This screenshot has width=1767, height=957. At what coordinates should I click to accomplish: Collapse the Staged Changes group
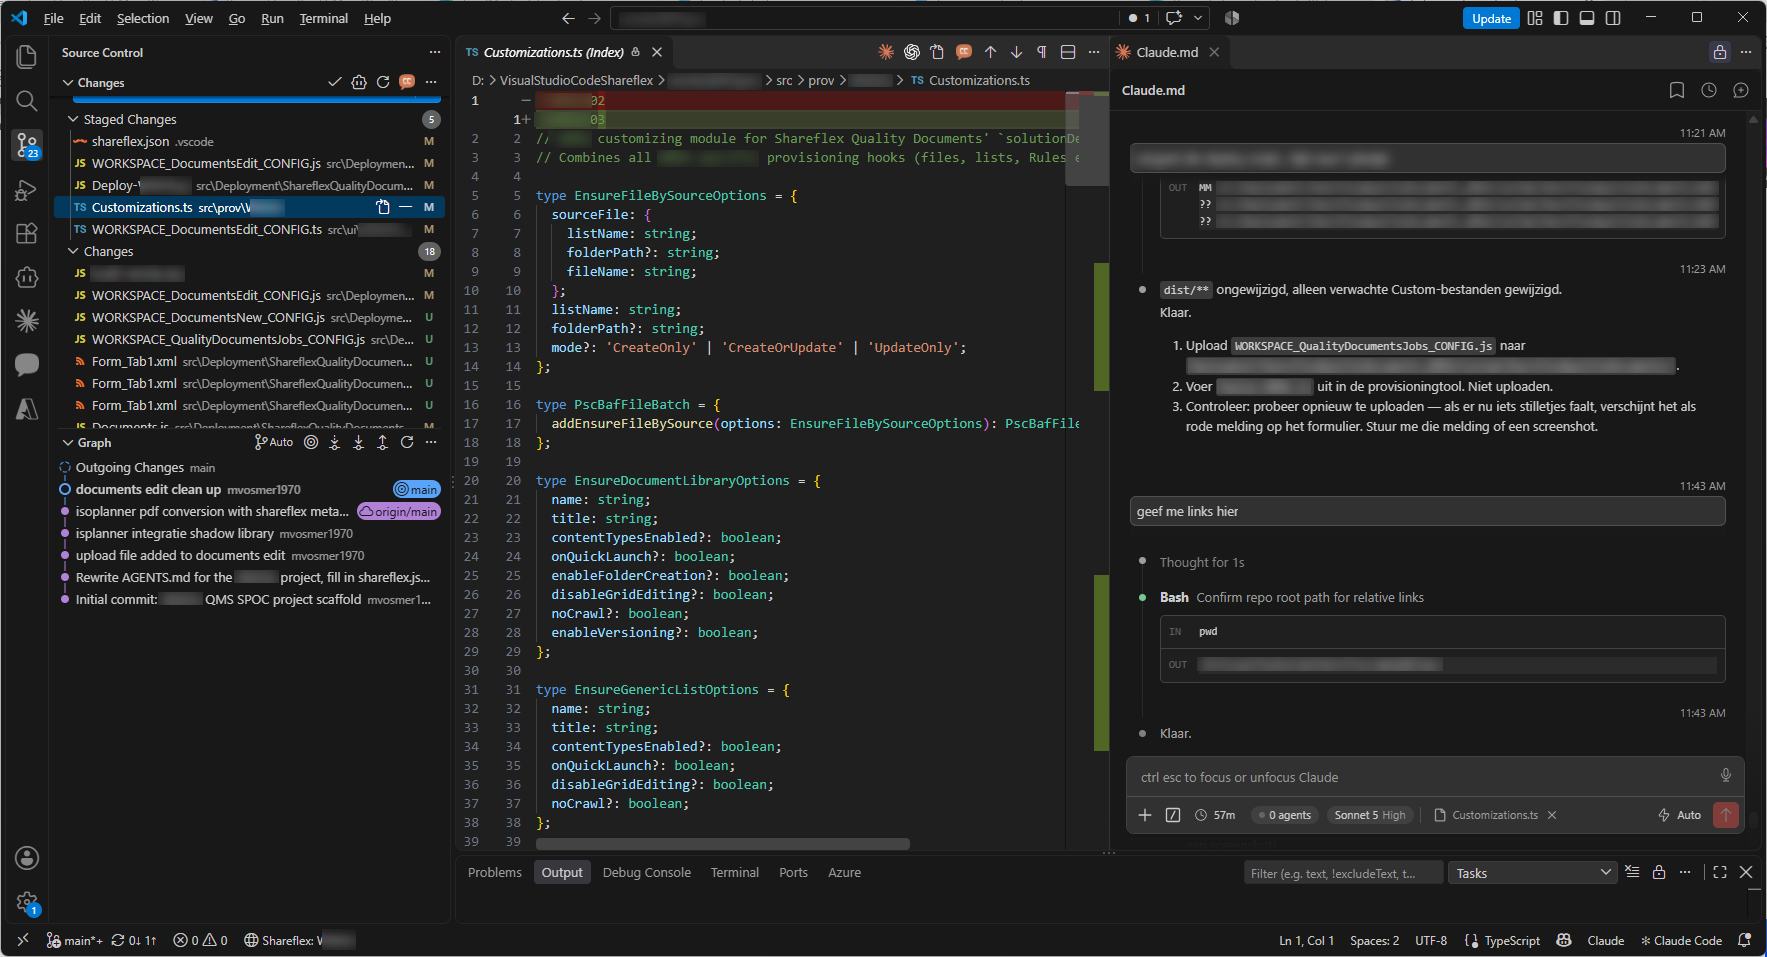(x=73, y=119)
